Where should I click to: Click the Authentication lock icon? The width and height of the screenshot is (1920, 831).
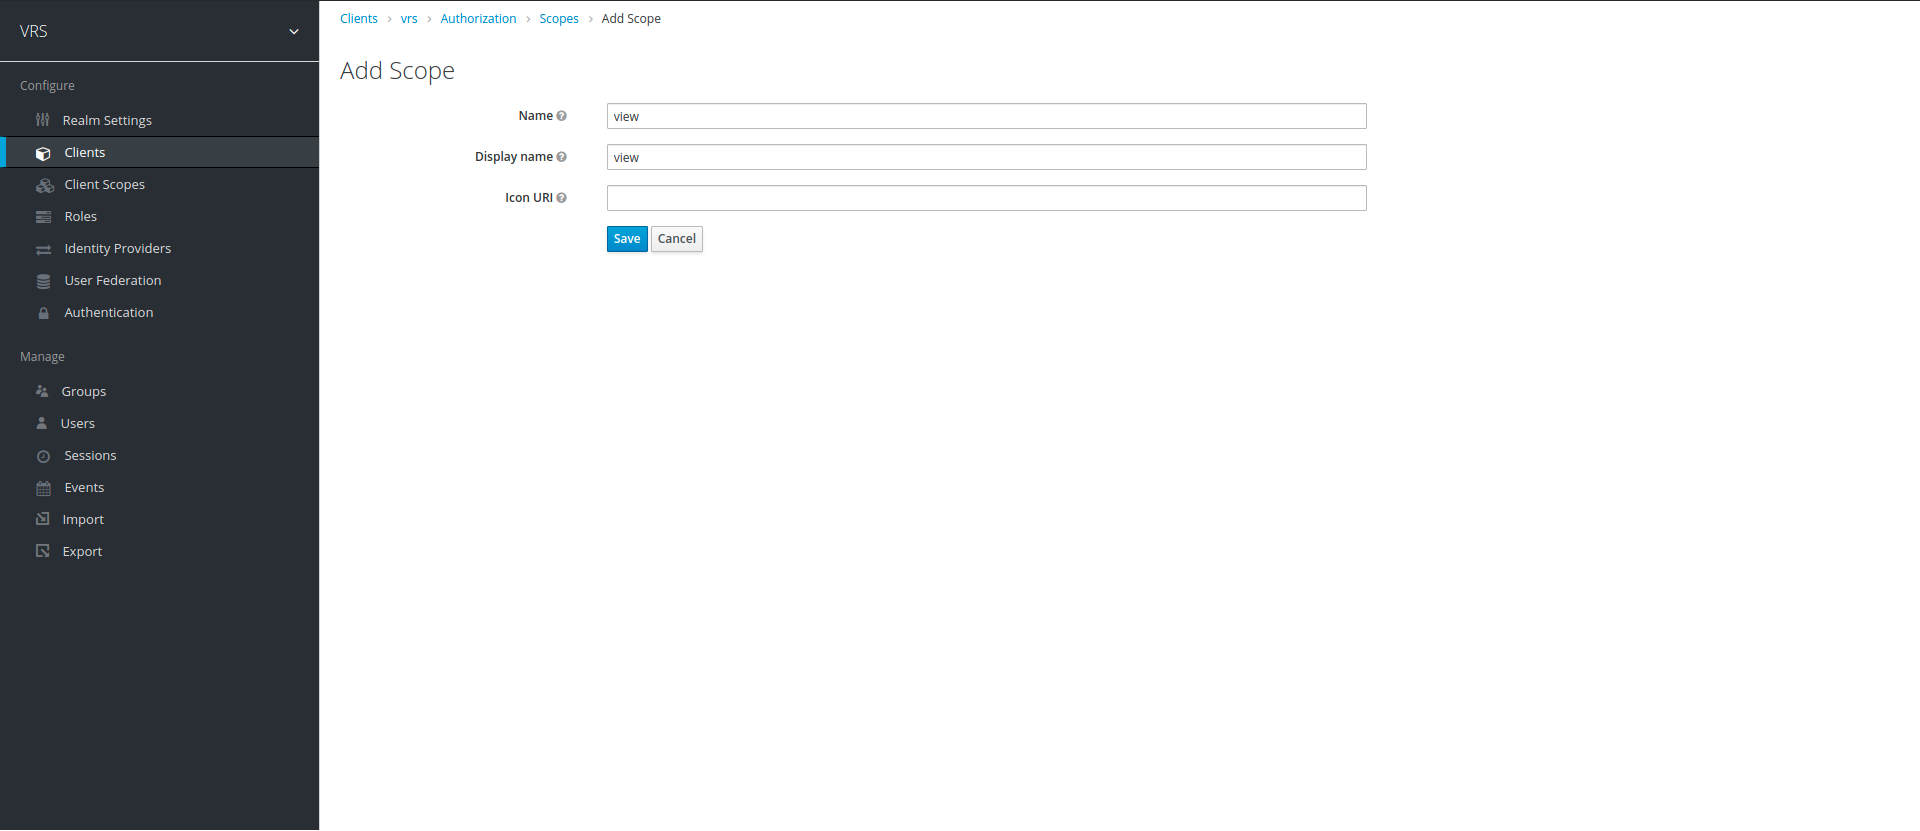(x=43, y=313)
